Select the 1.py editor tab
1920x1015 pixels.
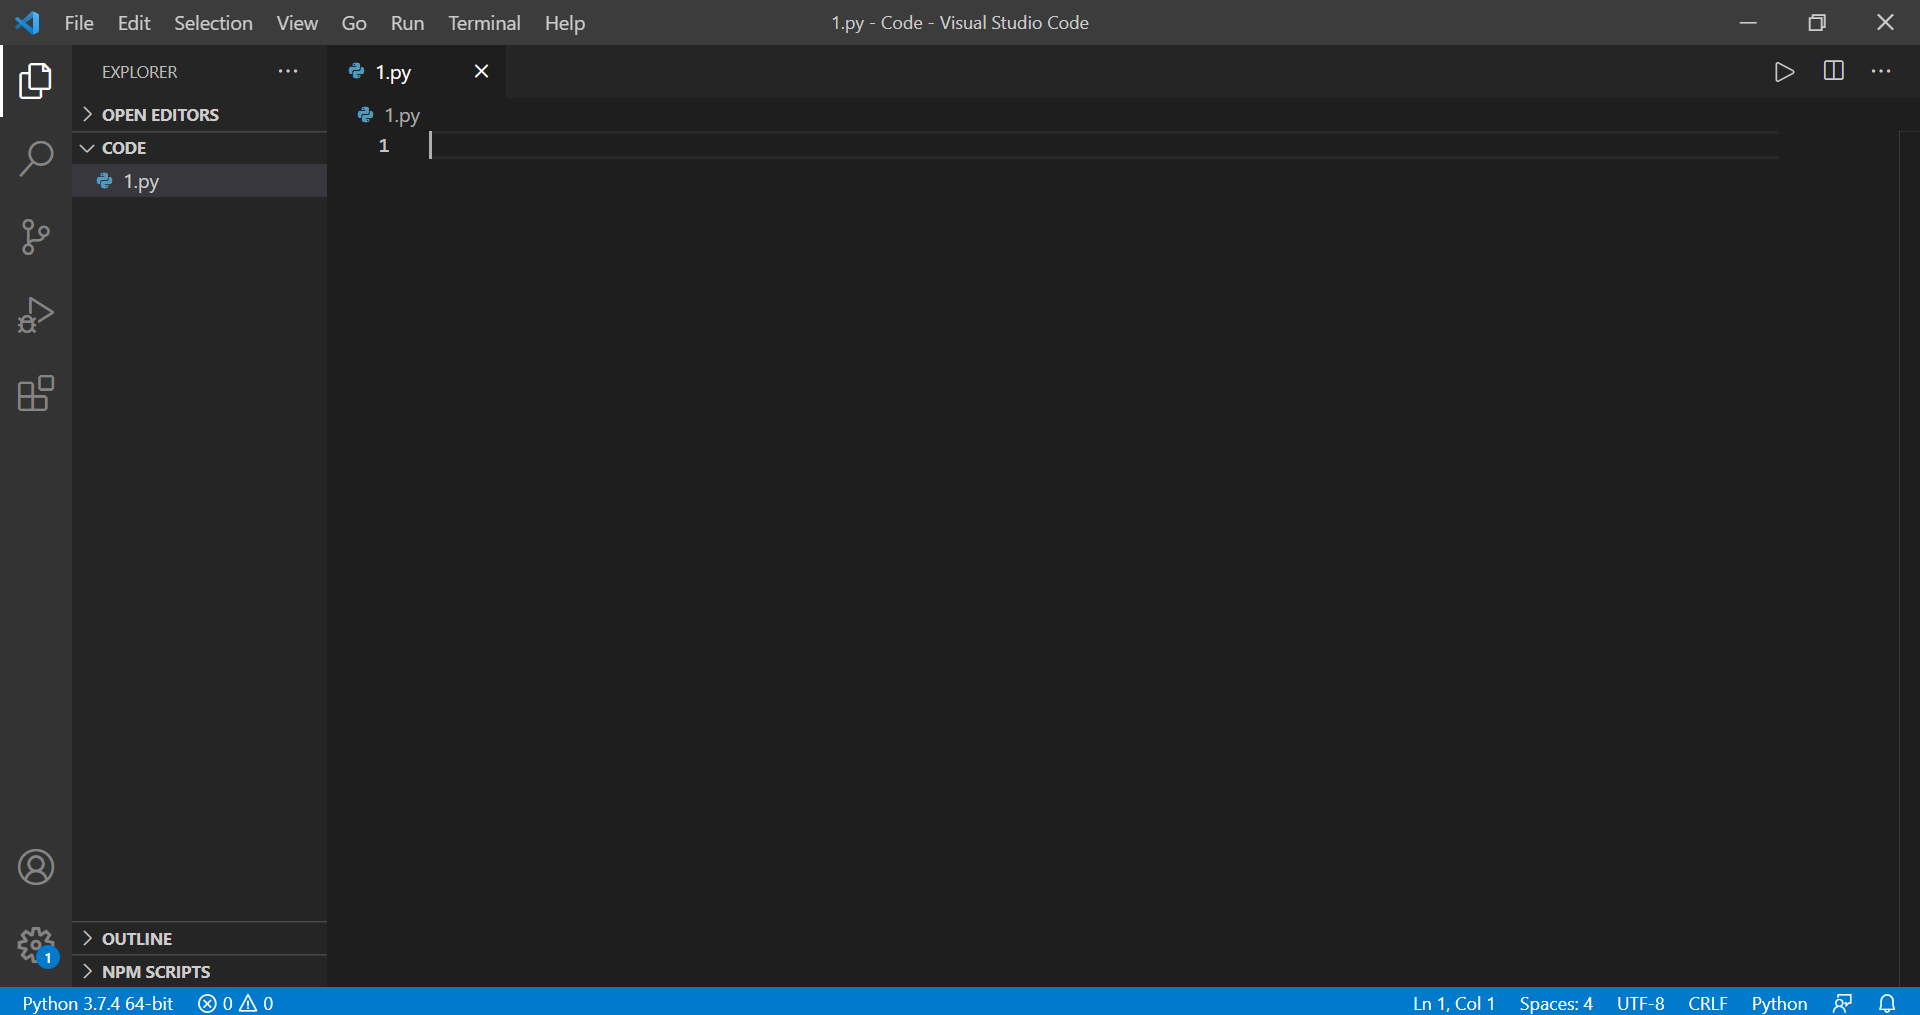[x=417, y=72]
